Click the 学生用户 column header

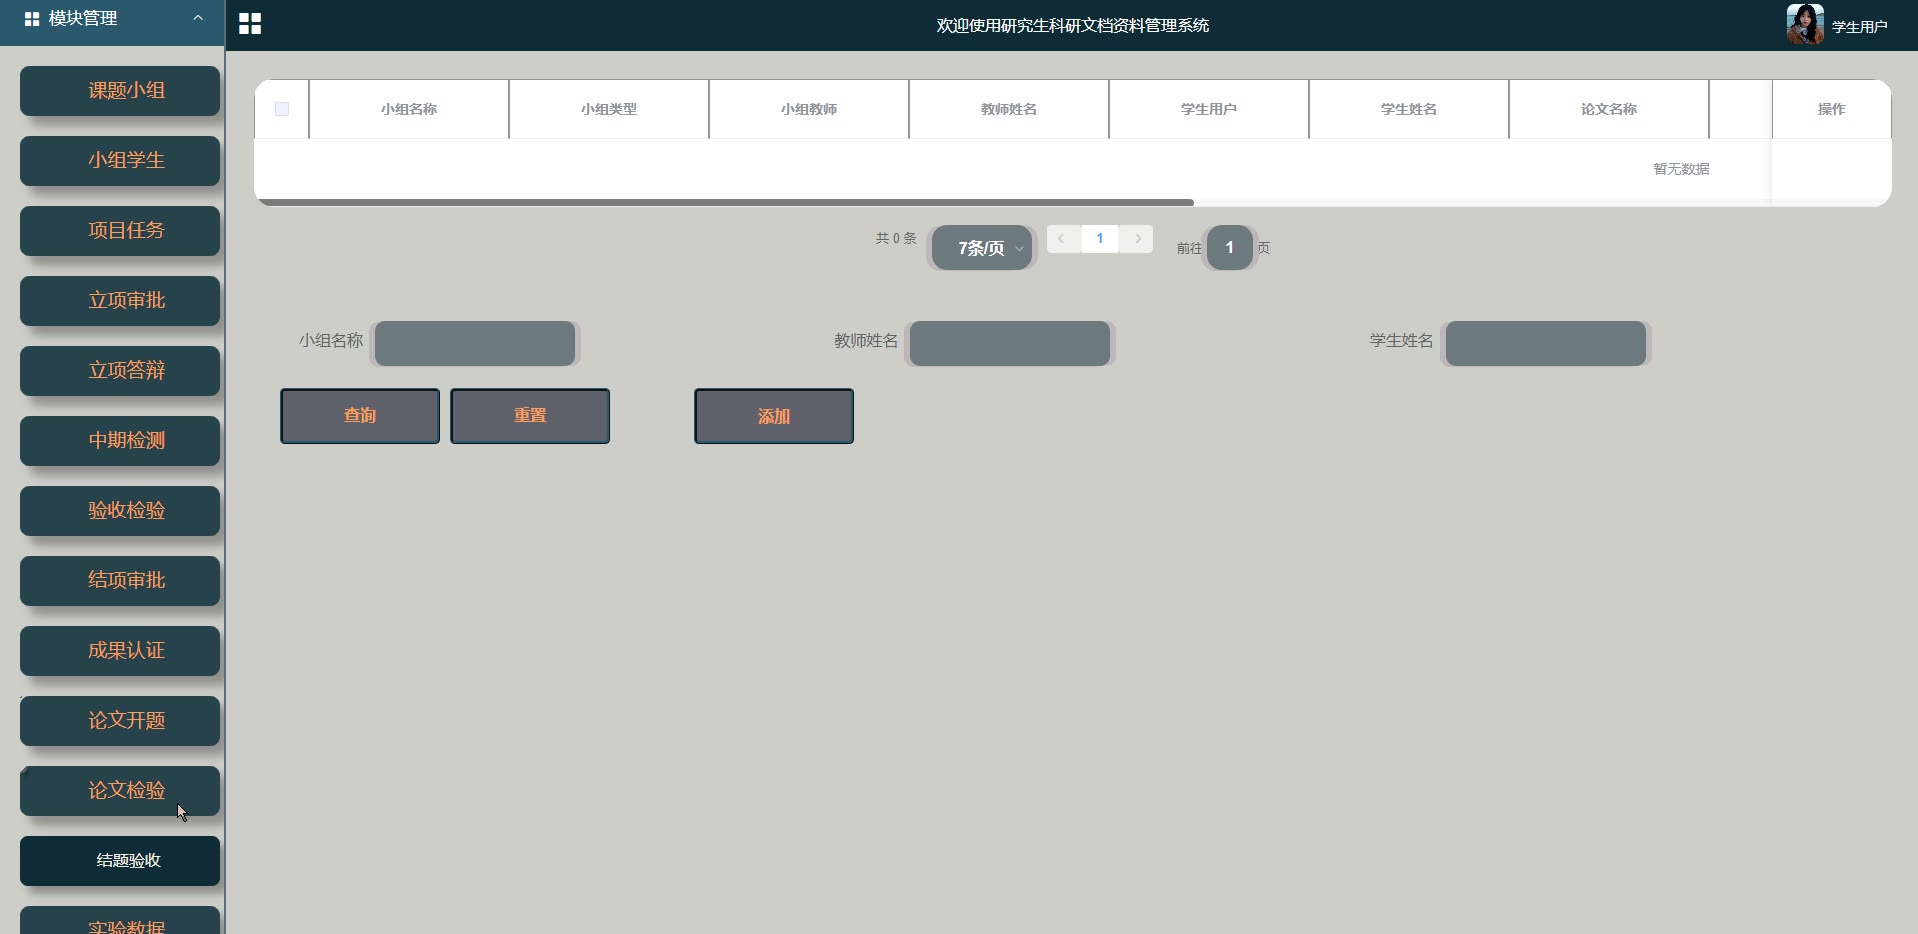(1209, 109)
